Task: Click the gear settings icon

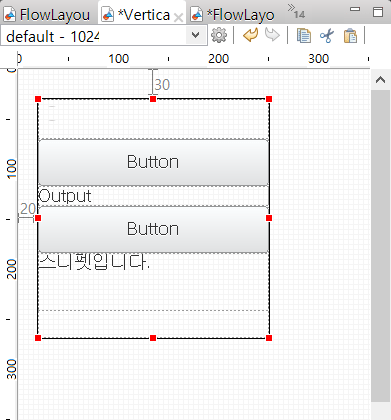Action: click(x=219, y=35)
